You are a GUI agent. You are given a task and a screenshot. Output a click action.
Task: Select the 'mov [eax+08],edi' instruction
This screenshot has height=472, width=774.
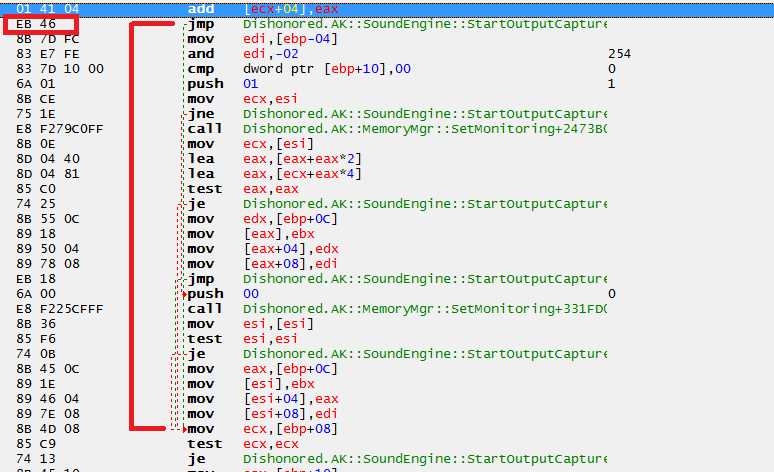pos(263,264)
